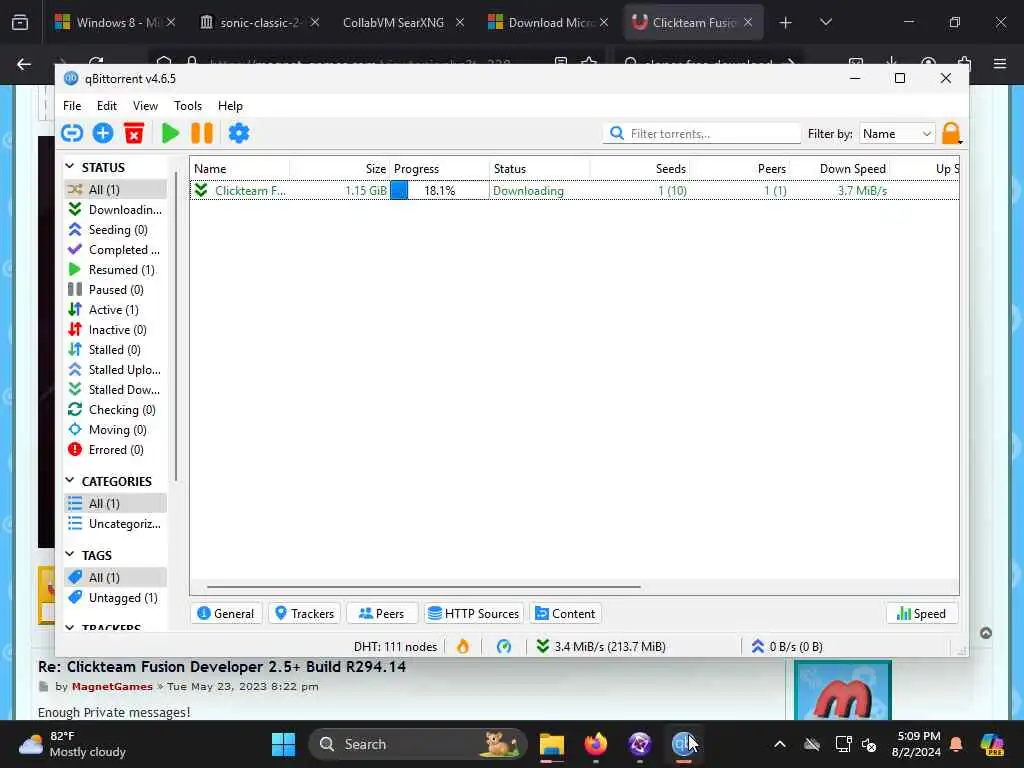Open the View menu
Viewport: 1024px width, 768px height.
point(145,106)
